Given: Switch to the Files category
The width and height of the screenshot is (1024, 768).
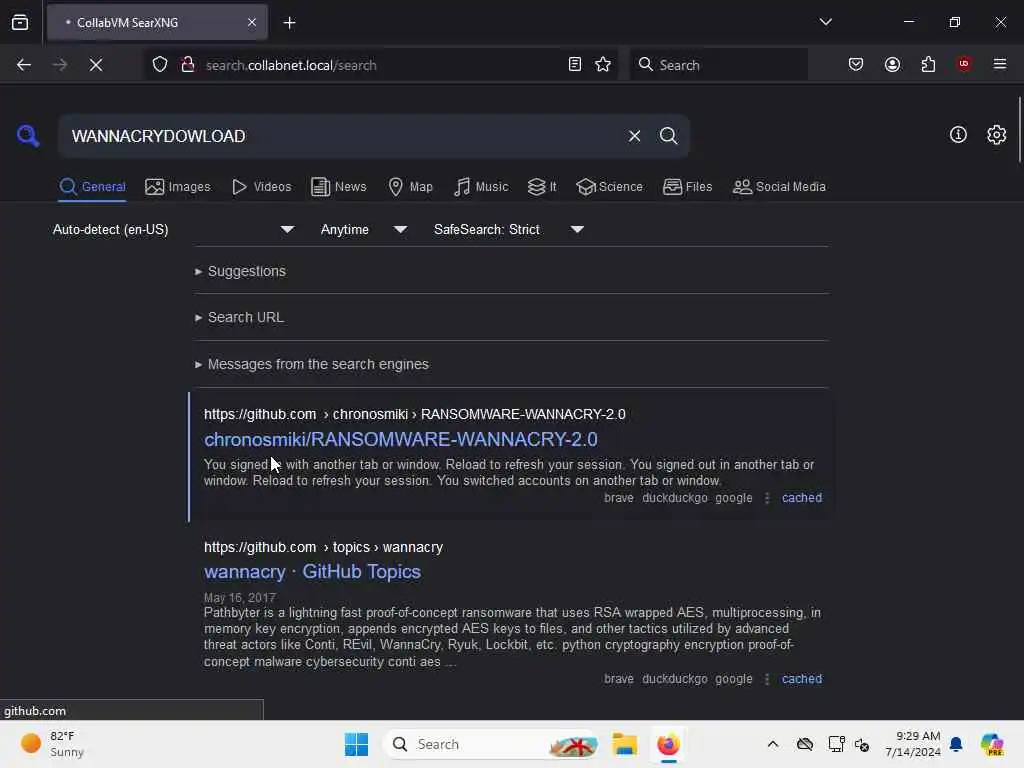Looking at the screenshot, I should pyautogui.click(x=687, y=187).
